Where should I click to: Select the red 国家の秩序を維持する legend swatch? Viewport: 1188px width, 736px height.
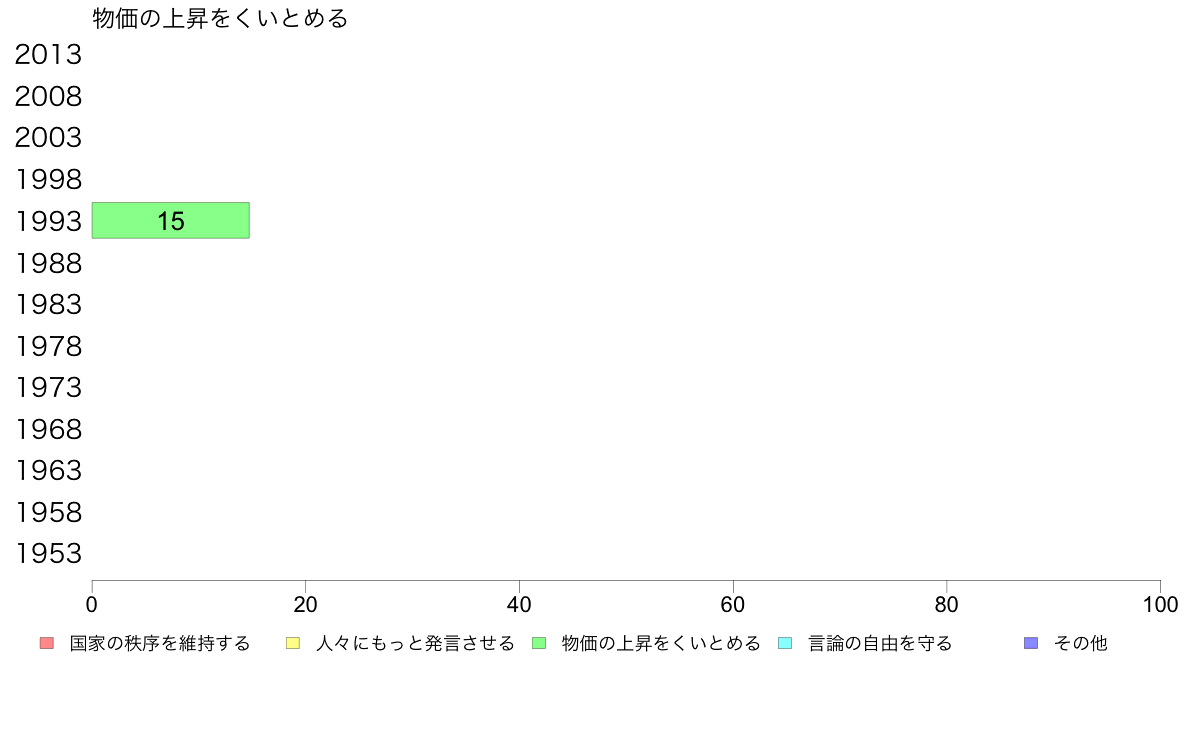tap(47, 644)
